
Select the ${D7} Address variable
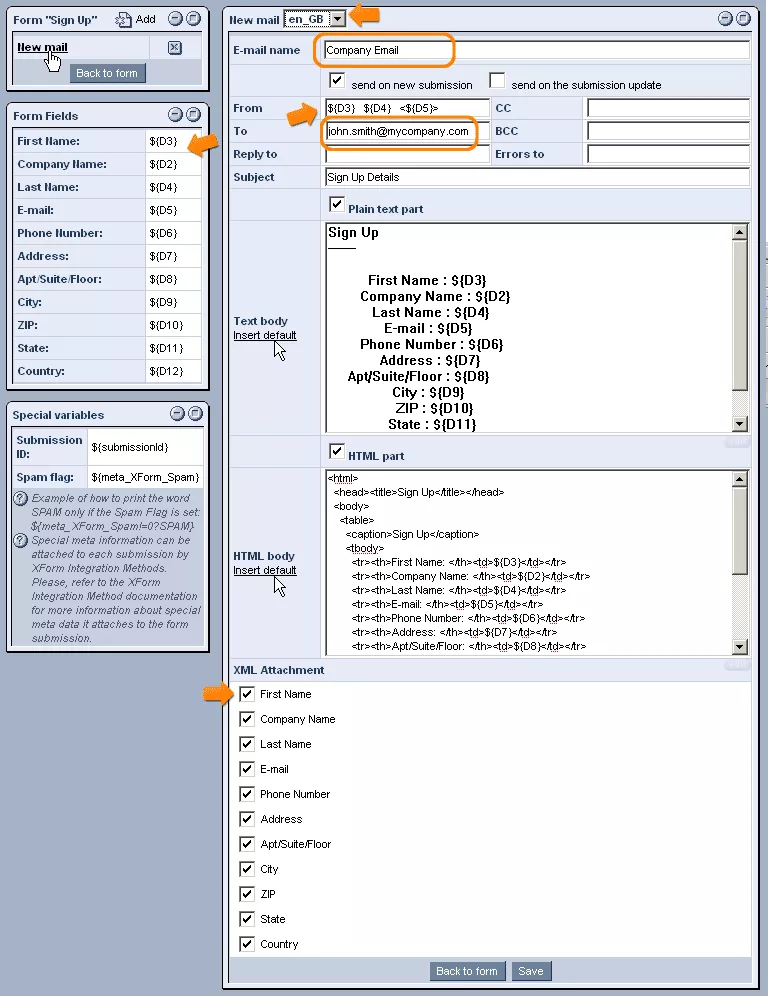(x=163, y=256)
